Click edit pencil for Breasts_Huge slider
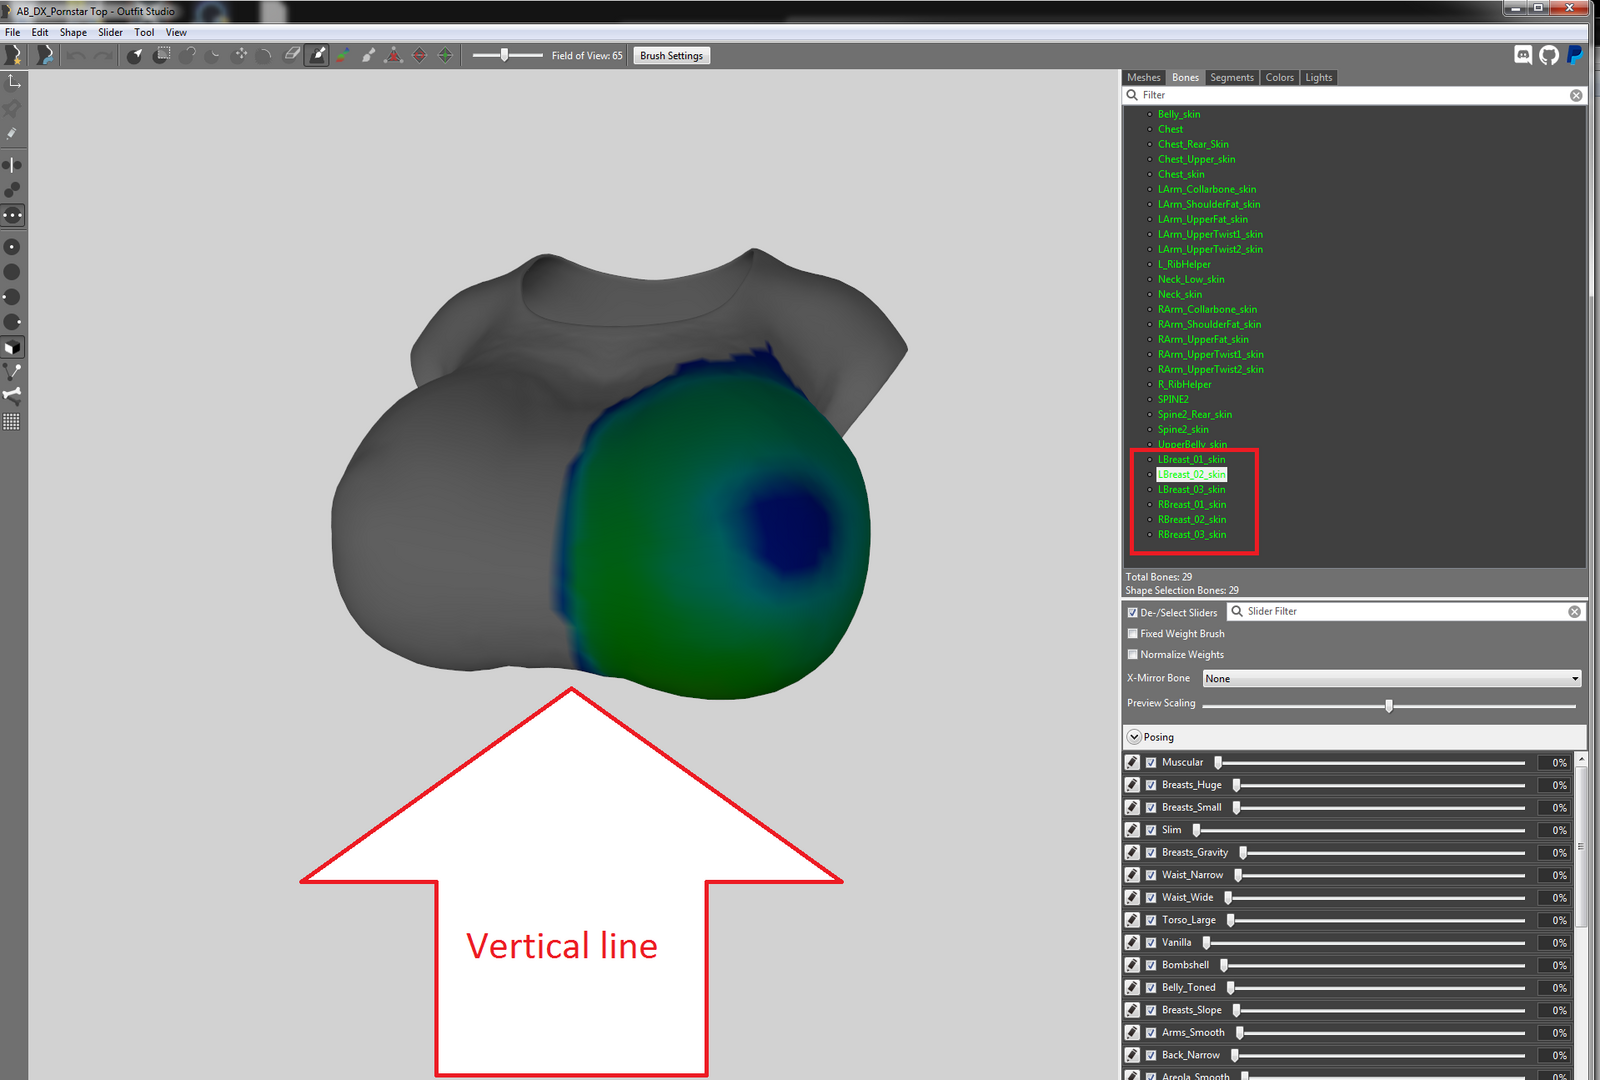 point(1132,785)
